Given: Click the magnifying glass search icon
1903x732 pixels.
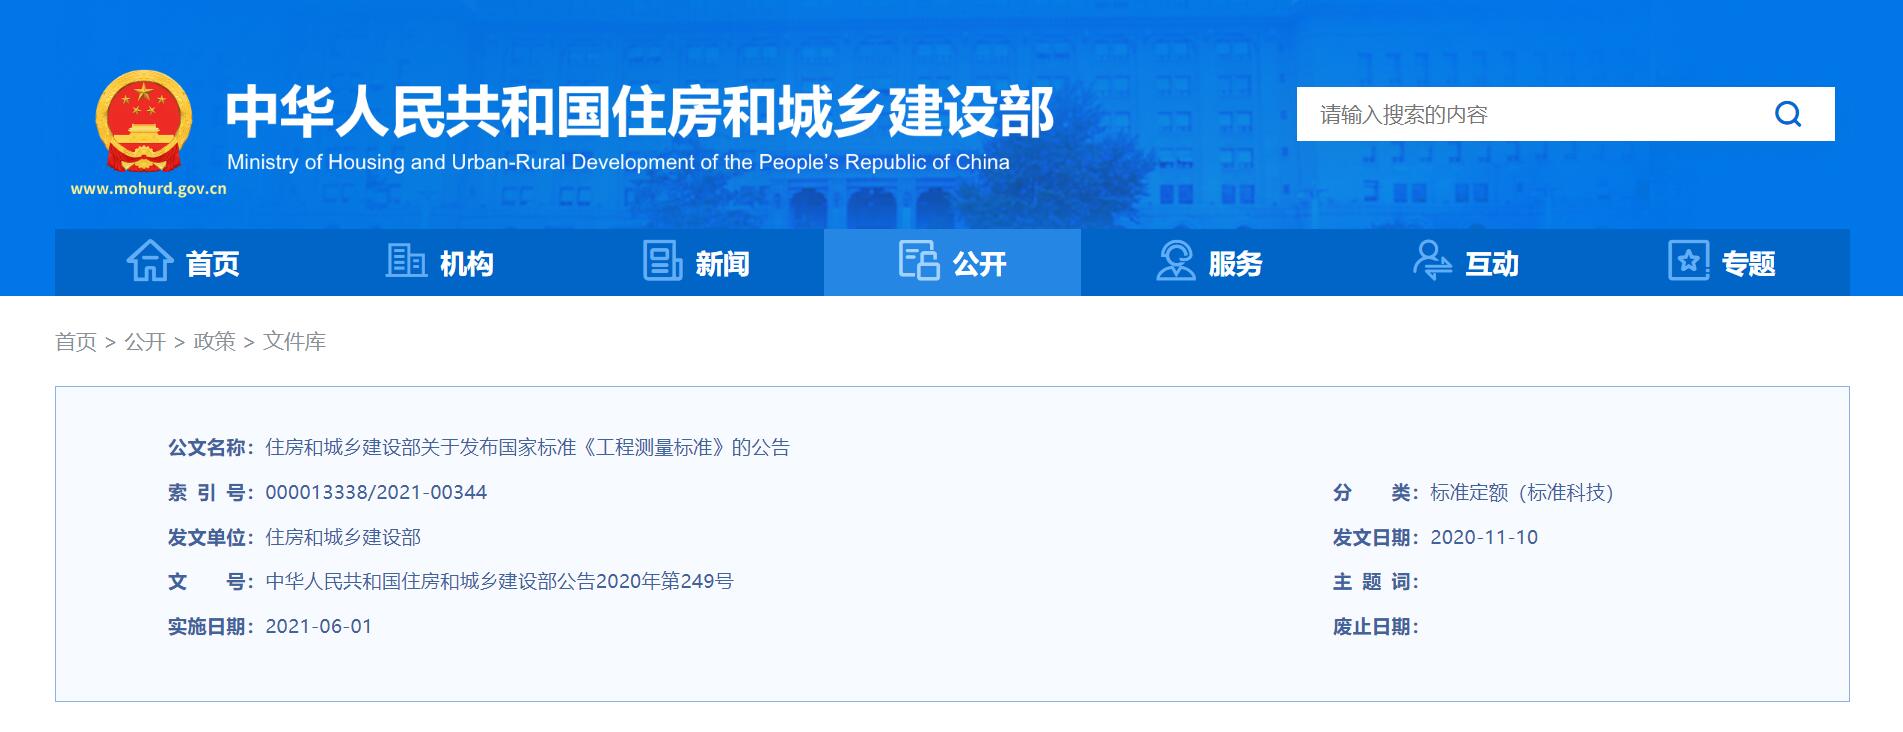Looking at the screenshot, I should 1788,114.
